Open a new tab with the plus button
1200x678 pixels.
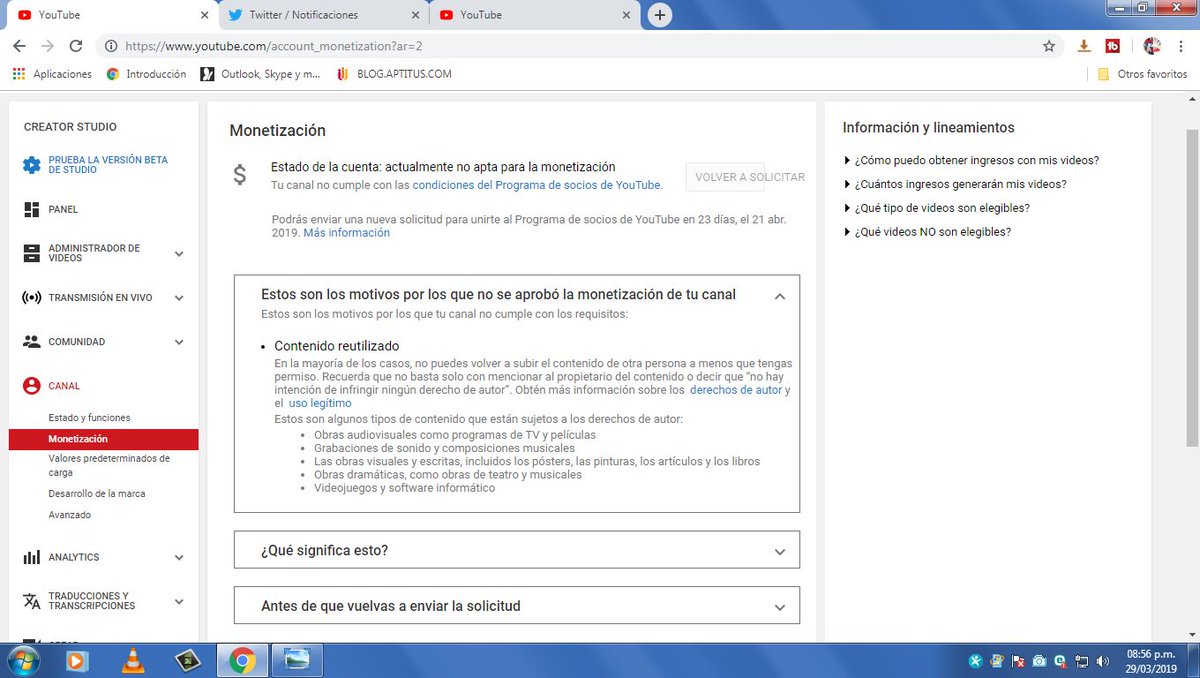point(659,15)
